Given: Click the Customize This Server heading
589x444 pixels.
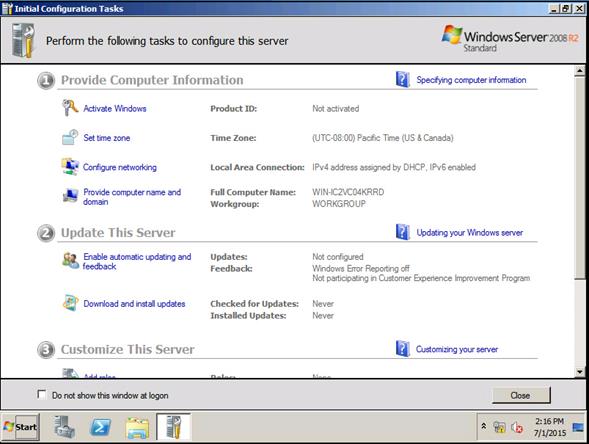Looking at the screenshot, I should tap(128, 349).
